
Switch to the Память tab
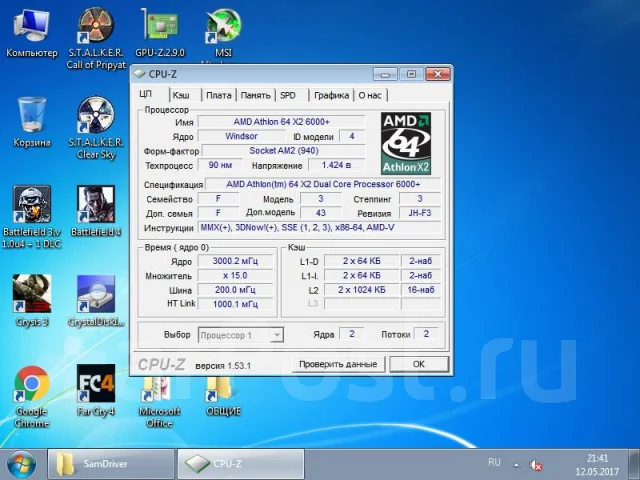pyautogui.click(x=256, y=95)
